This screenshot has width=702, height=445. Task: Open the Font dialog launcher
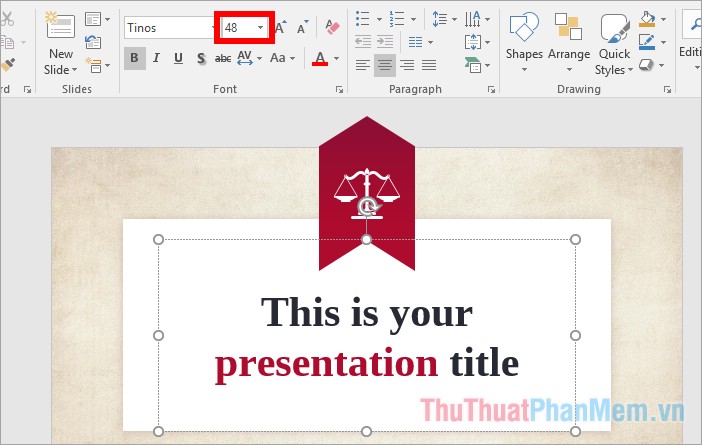click(x=339, y=90)
